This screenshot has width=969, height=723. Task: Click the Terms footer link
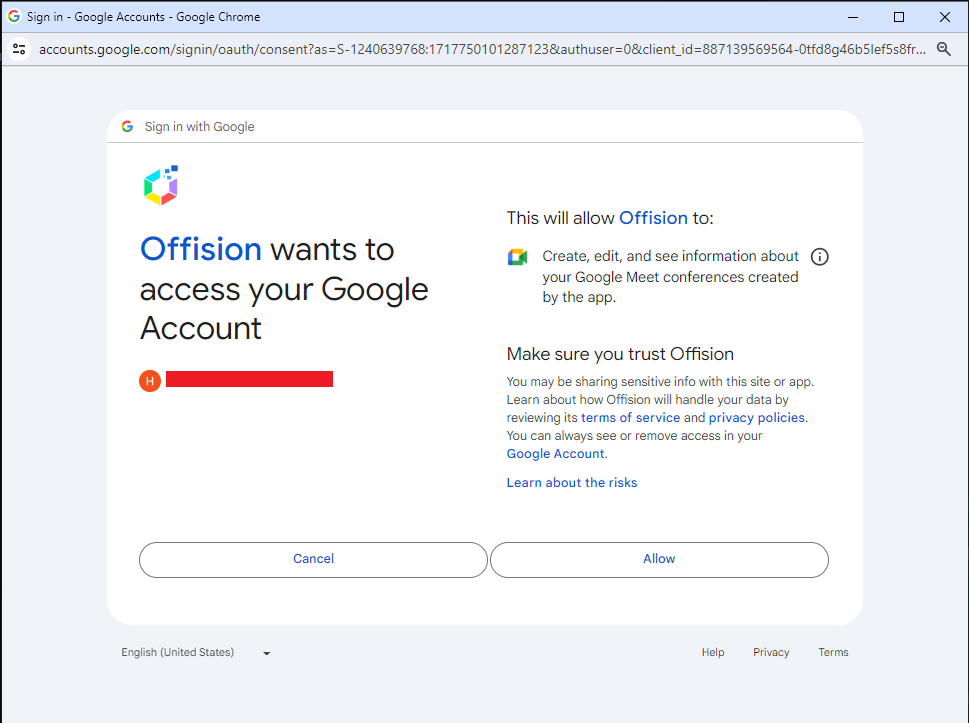tap(833, 653)
